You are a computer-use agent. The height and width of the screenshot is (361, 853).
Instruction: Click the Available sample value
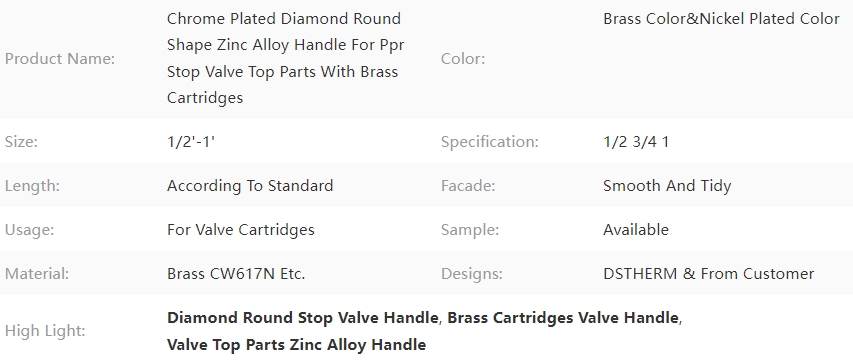(x=636, y=230)
